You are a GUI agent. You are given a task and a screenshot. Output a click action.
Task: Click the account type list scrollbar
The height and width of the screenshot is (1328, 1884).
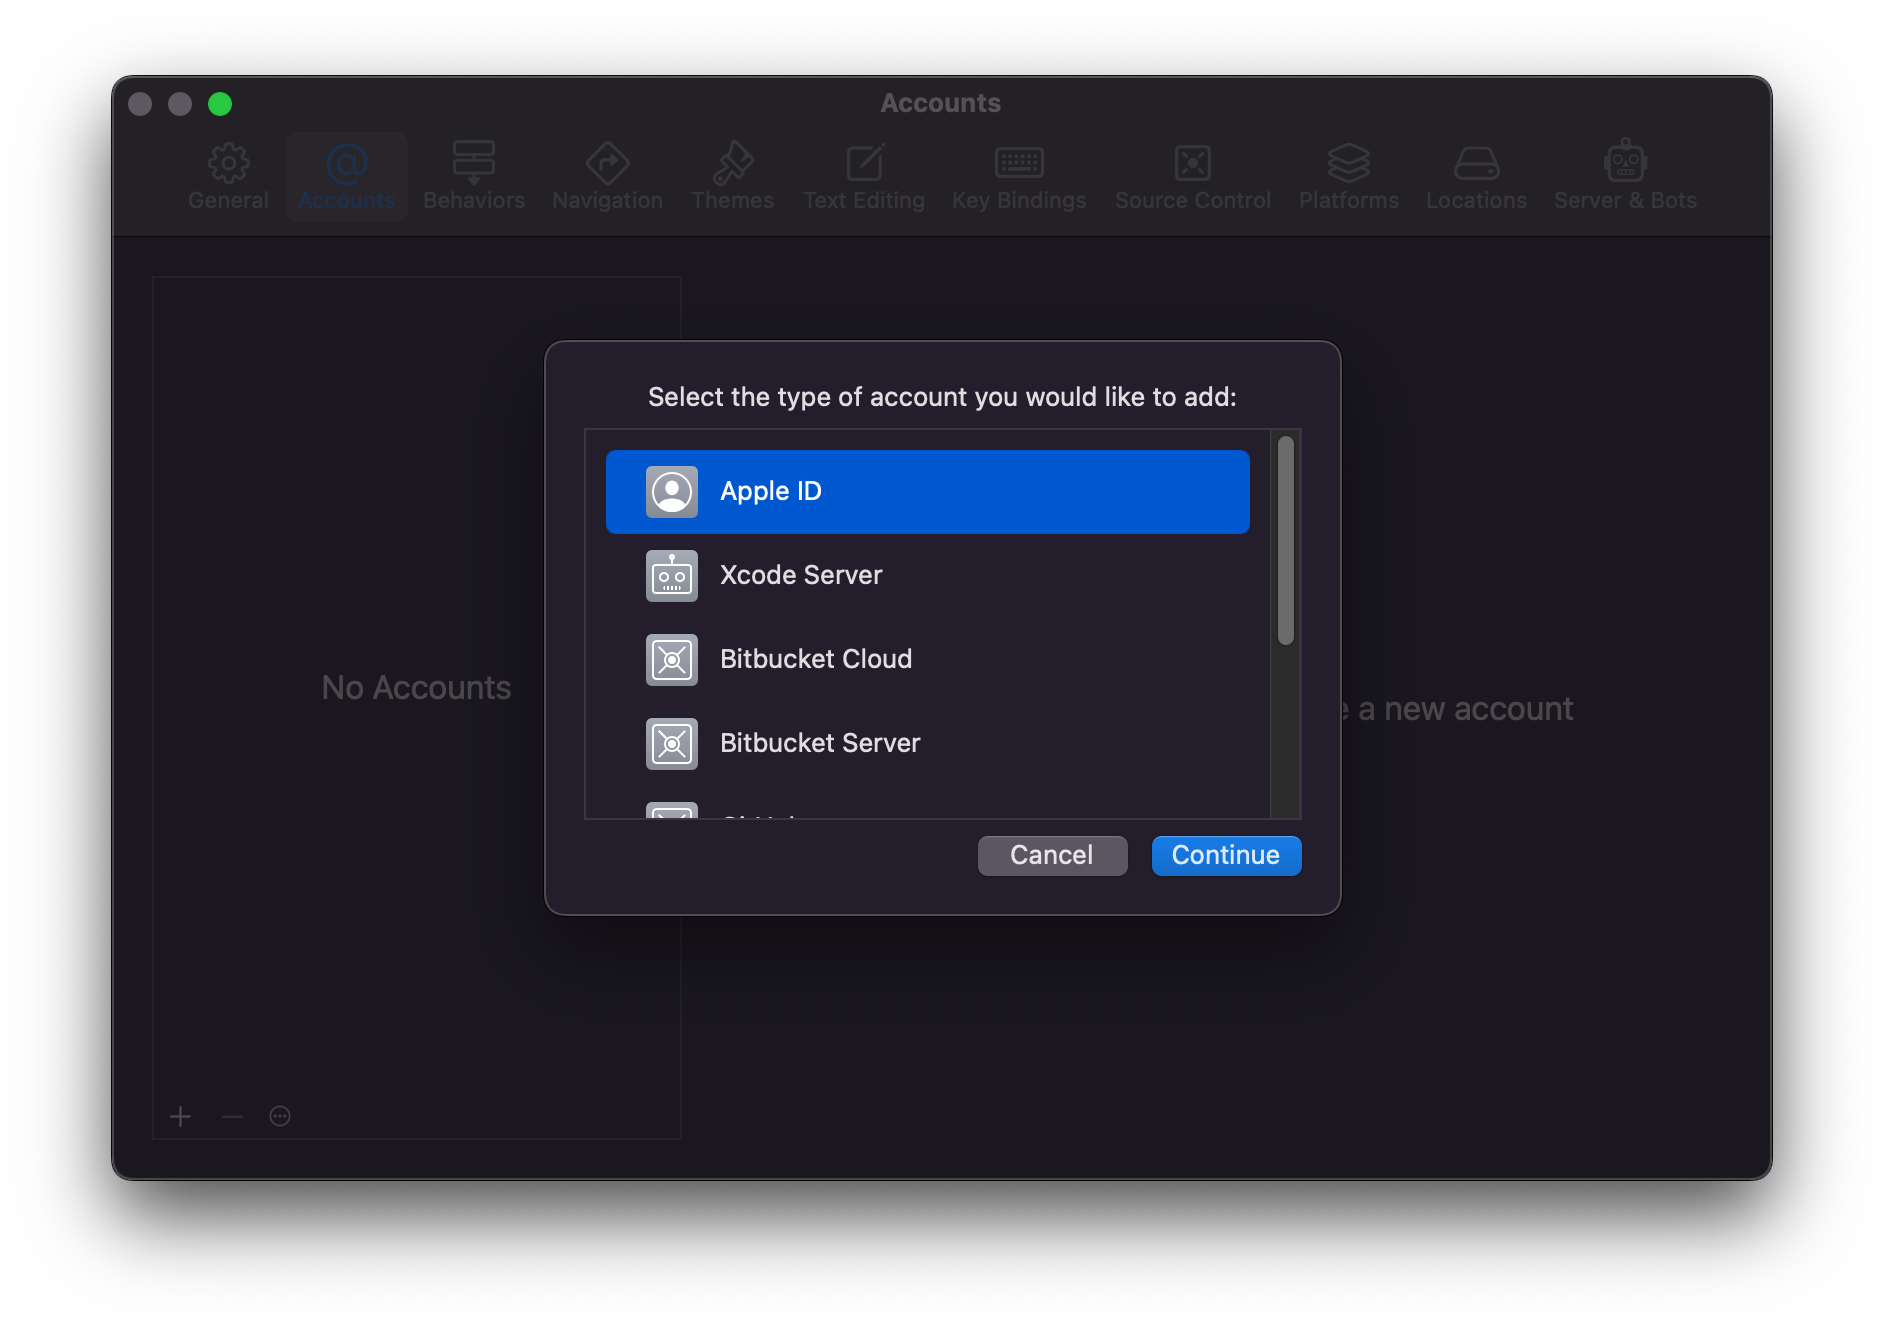pos(1286,540)
